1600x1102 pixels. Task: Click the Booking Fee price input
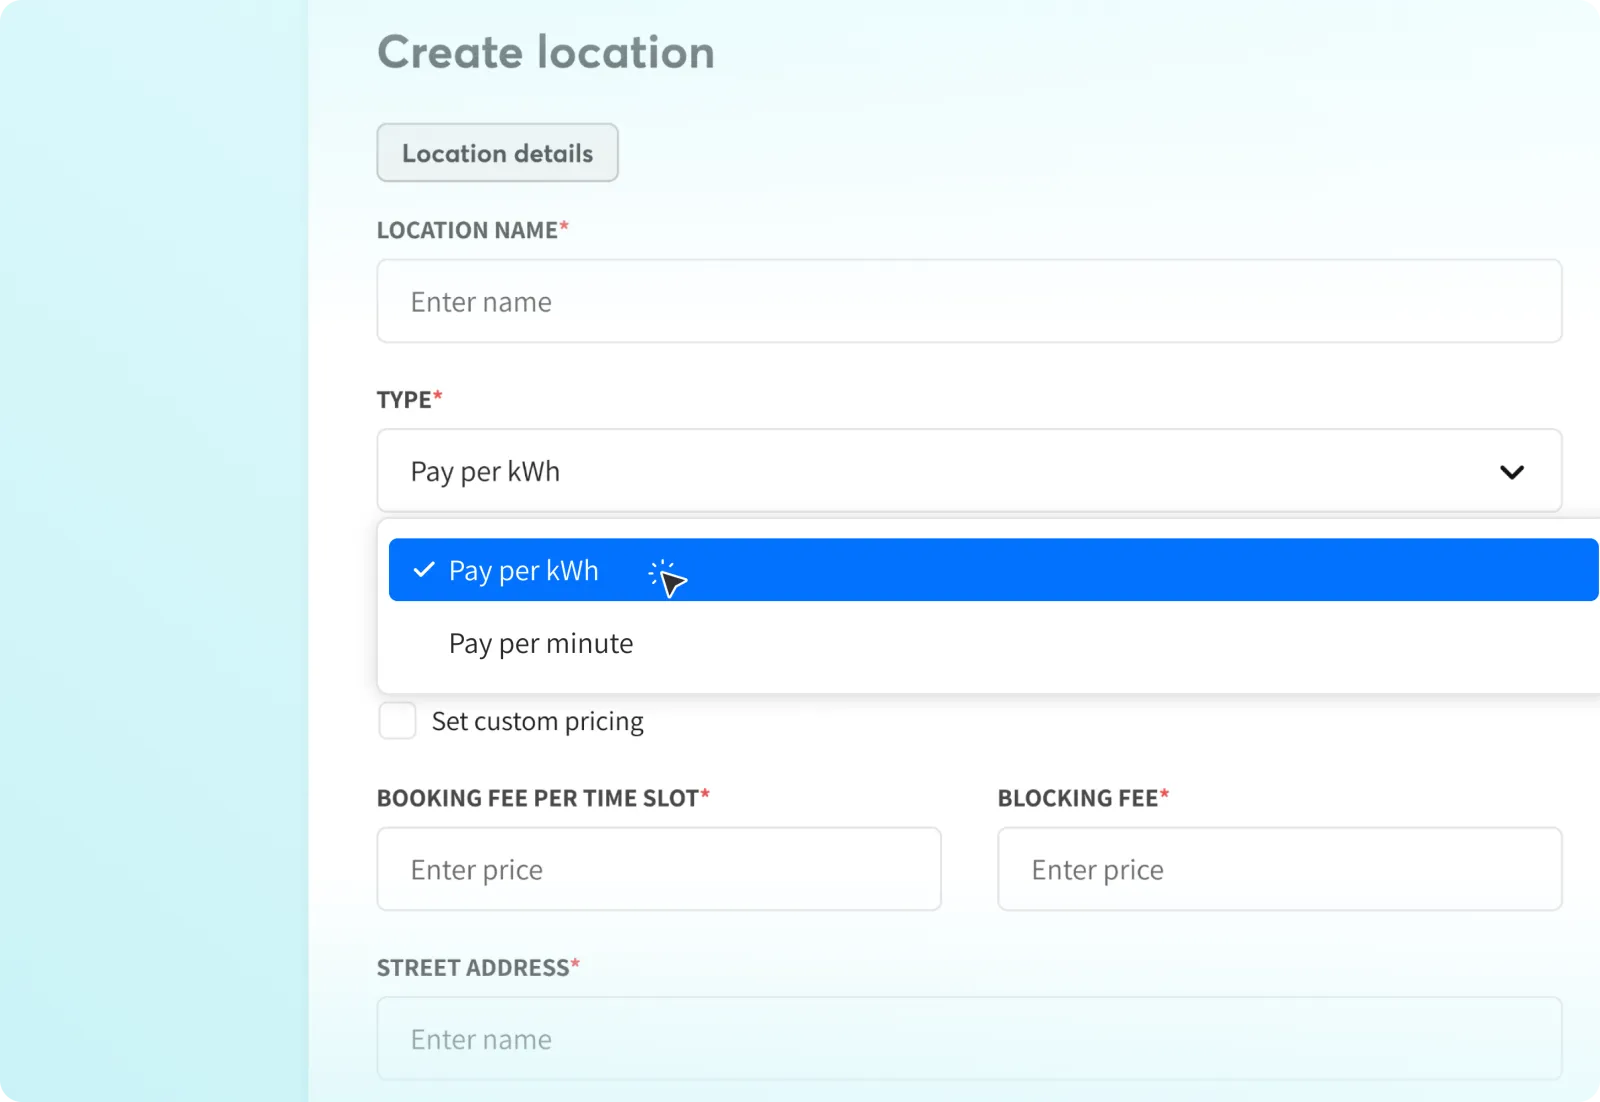(x=658, y=869)
